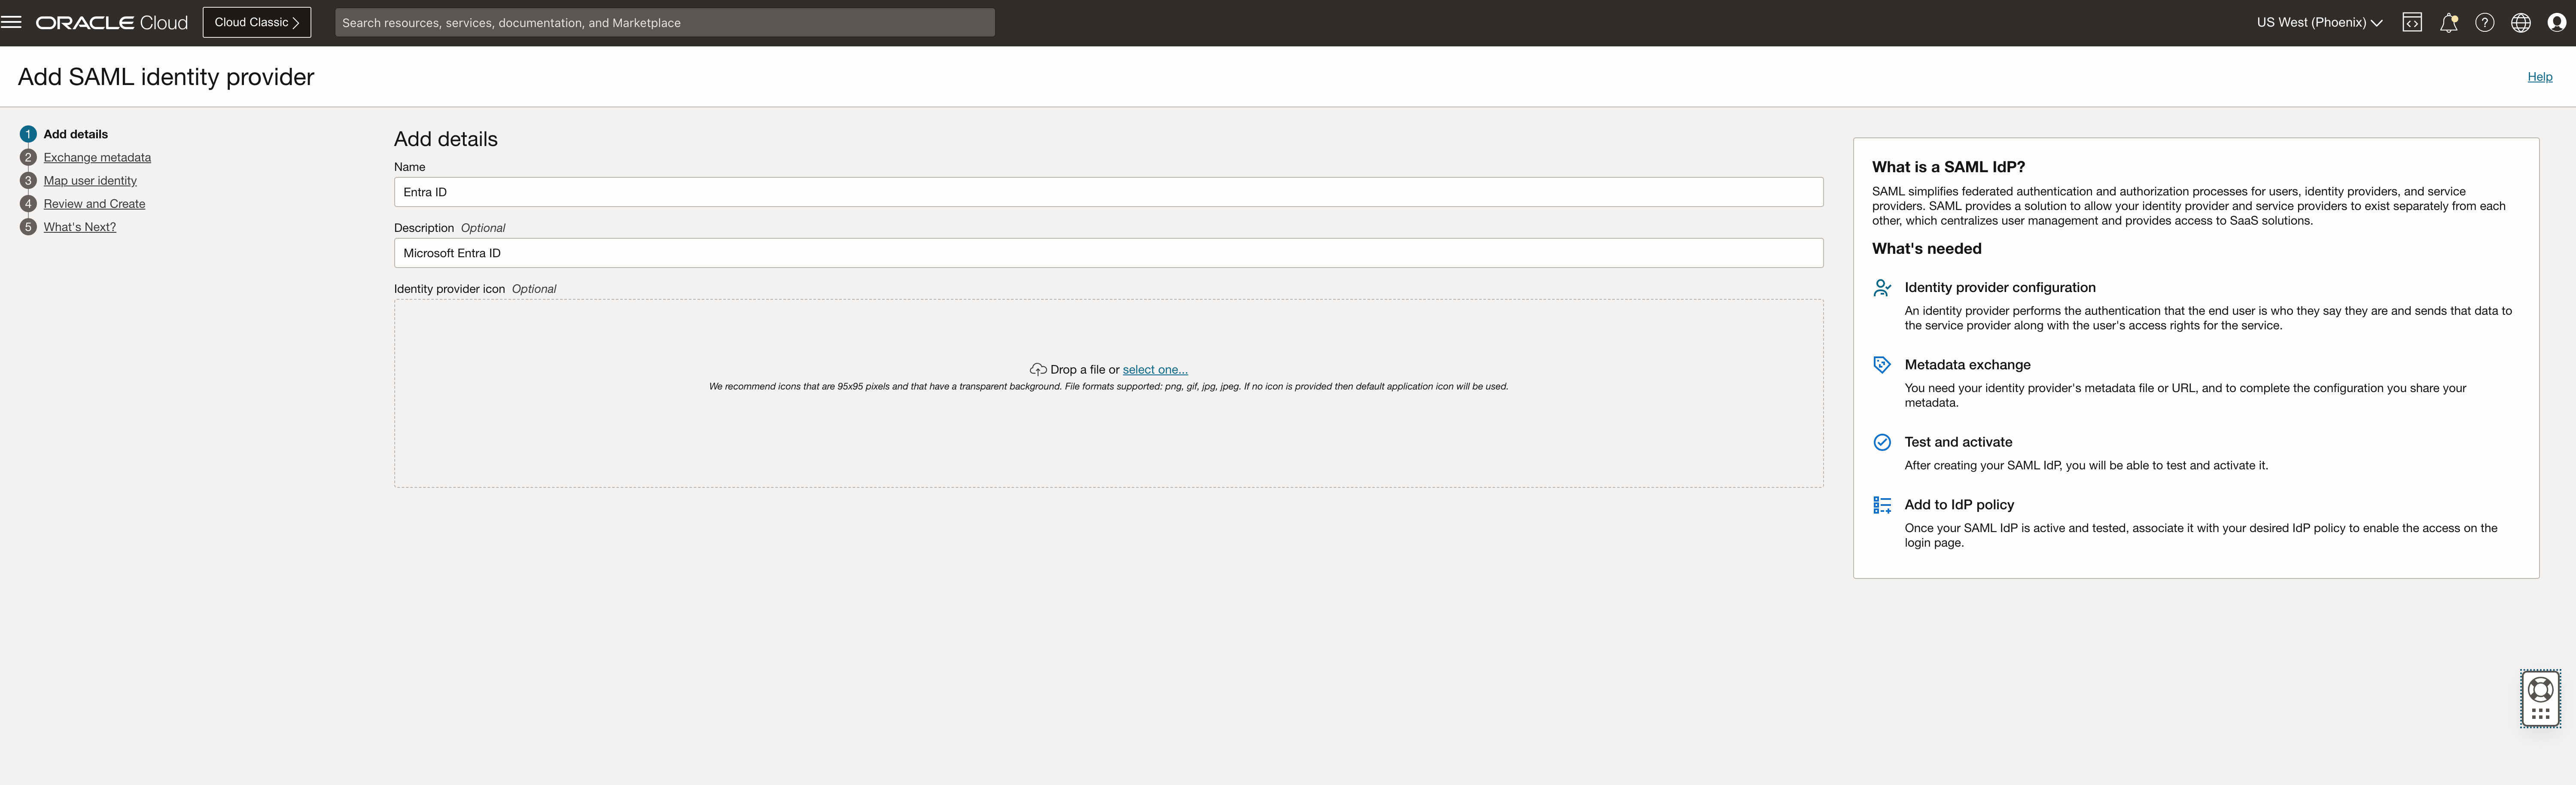This screenshot has width=2576, height=785.
Task: Jump to Review and Create step
Action: point(94,203)
